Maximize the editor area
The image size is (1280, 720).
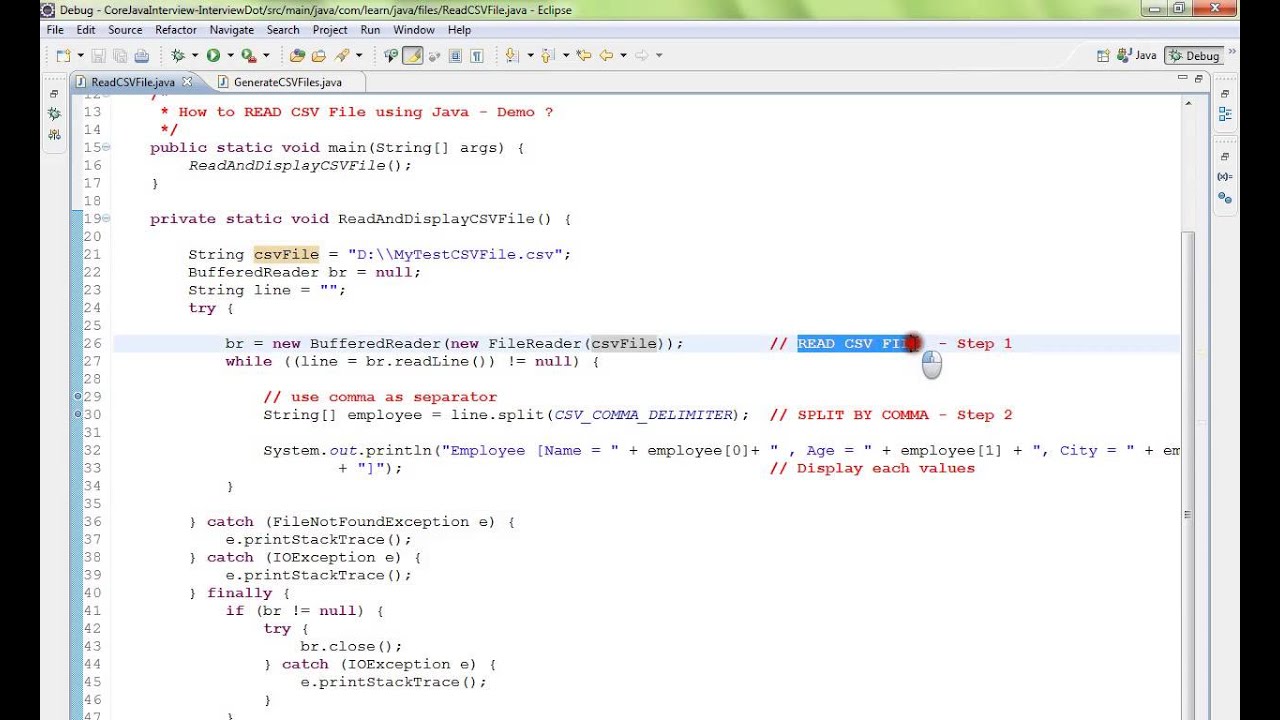tap(1200, 78)
